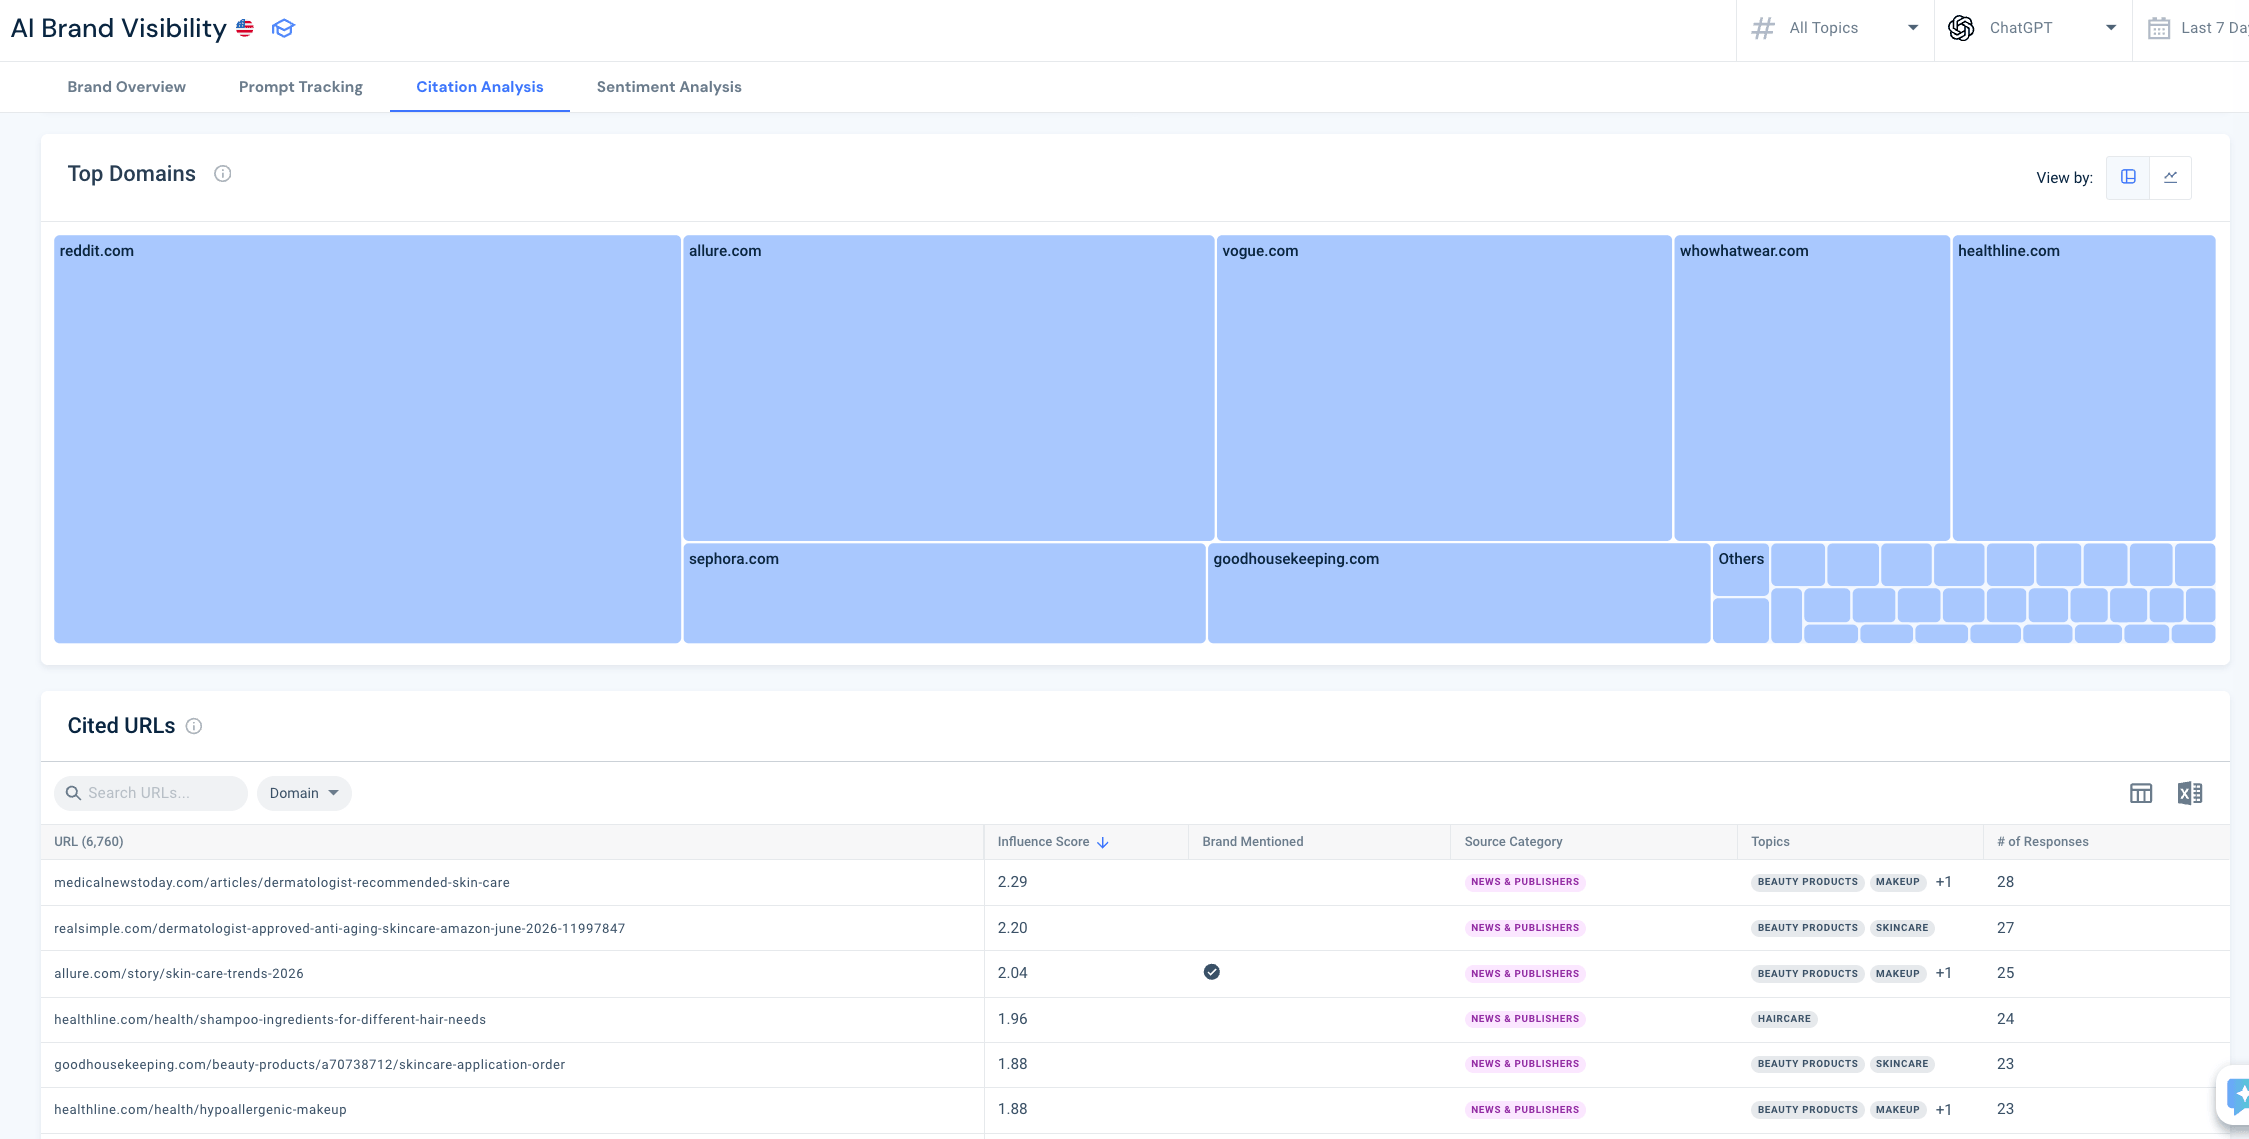Click the +1 topics badge for hypoallergenic-makeup row
This screenshot has width=2249, height=1139.
1943,1109
